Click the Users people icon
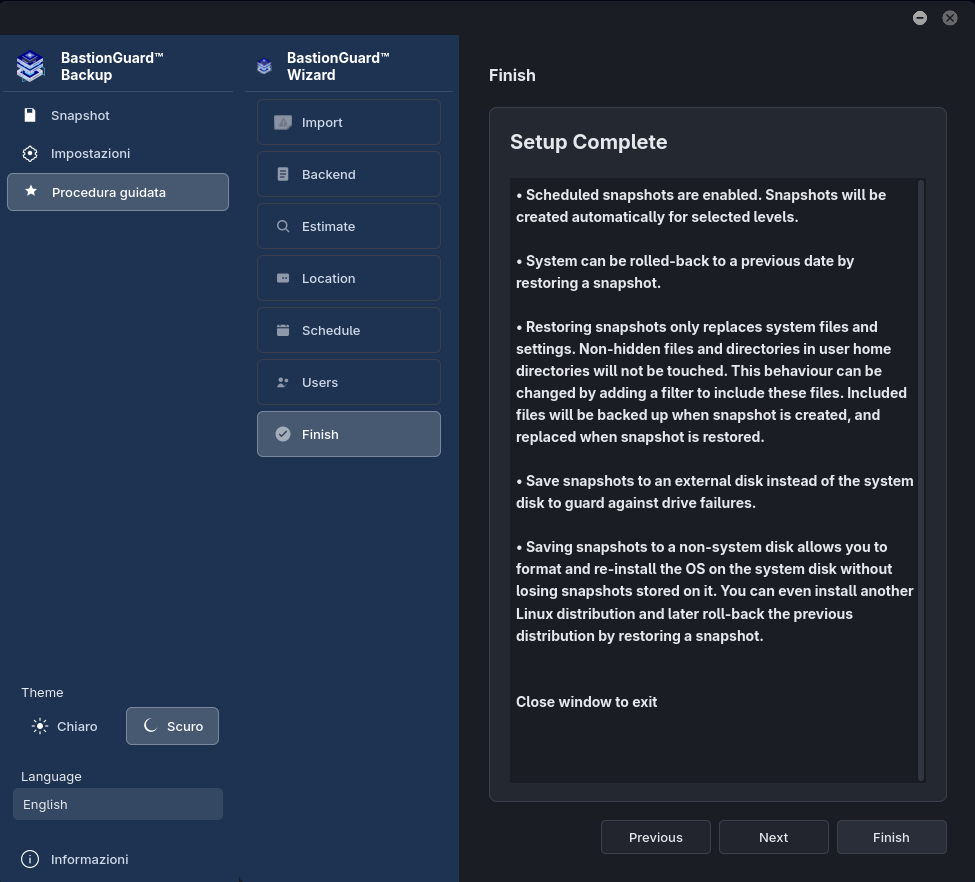 283,382
